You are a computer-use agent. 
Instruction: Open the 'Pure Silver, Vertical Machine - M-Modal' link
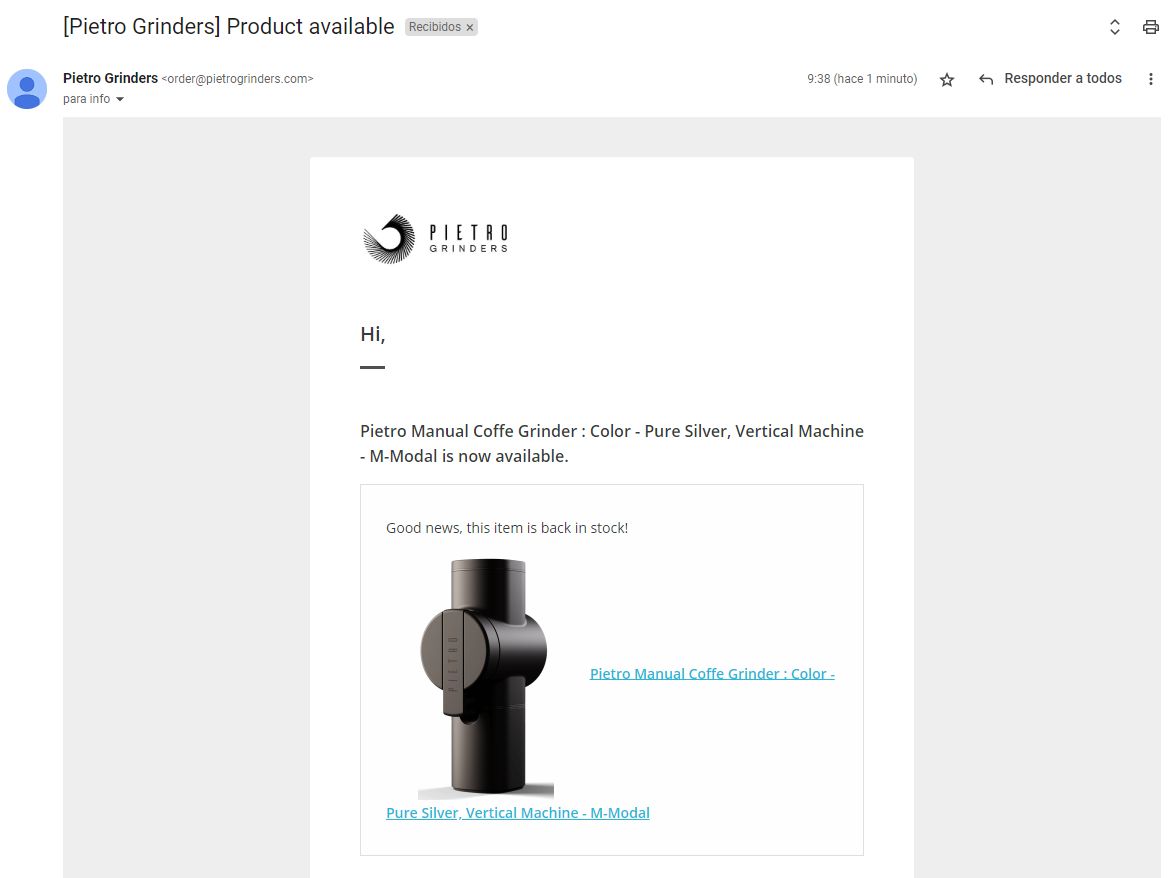point(518,813)
